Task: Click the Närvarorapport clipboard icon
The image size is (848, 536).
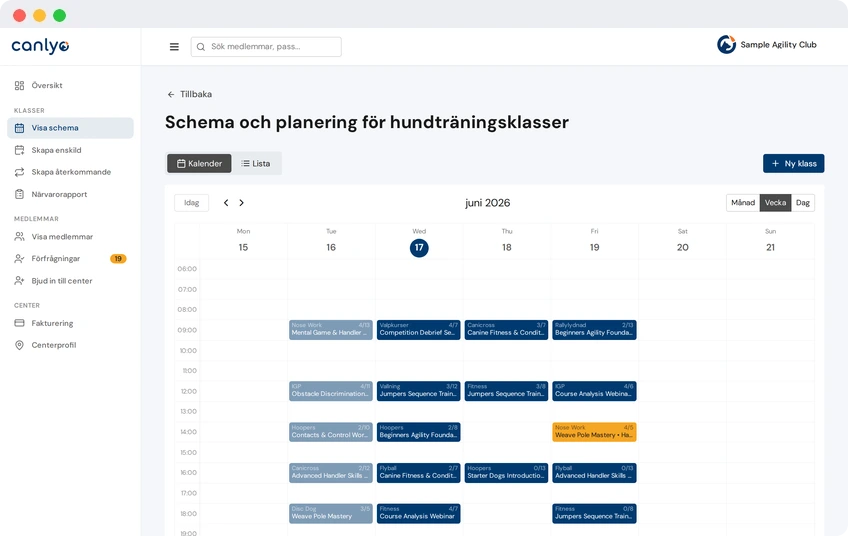Action: (x=19, y=194)
